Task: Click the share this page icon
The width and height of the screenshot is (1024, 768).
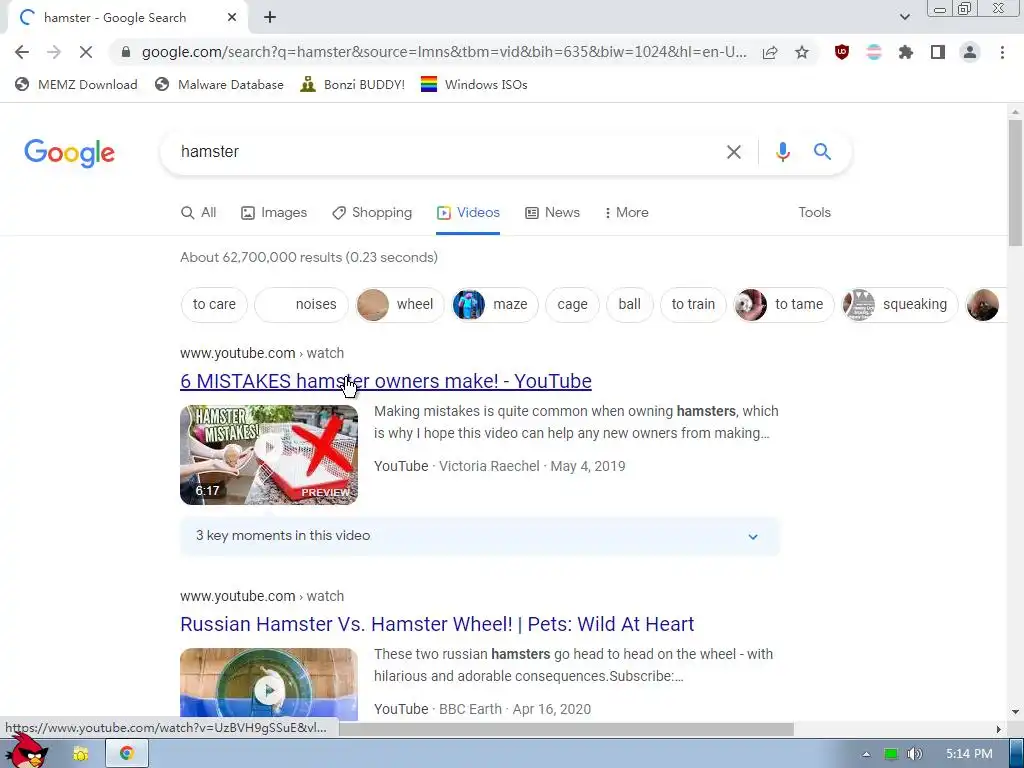Action: (x=770, y=52)
